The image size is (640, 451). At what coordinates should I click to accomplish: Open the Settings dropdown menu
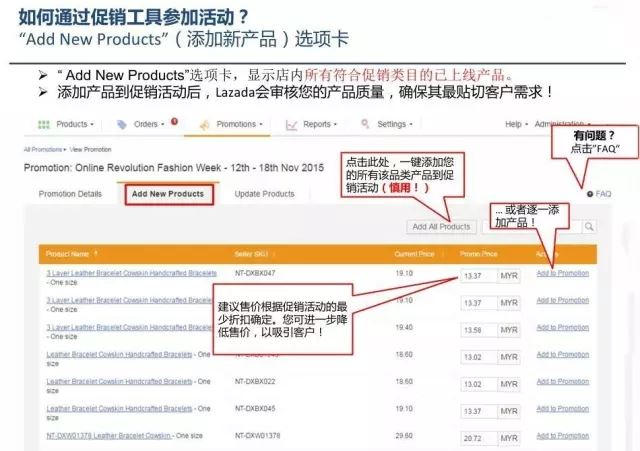point(395,124)
